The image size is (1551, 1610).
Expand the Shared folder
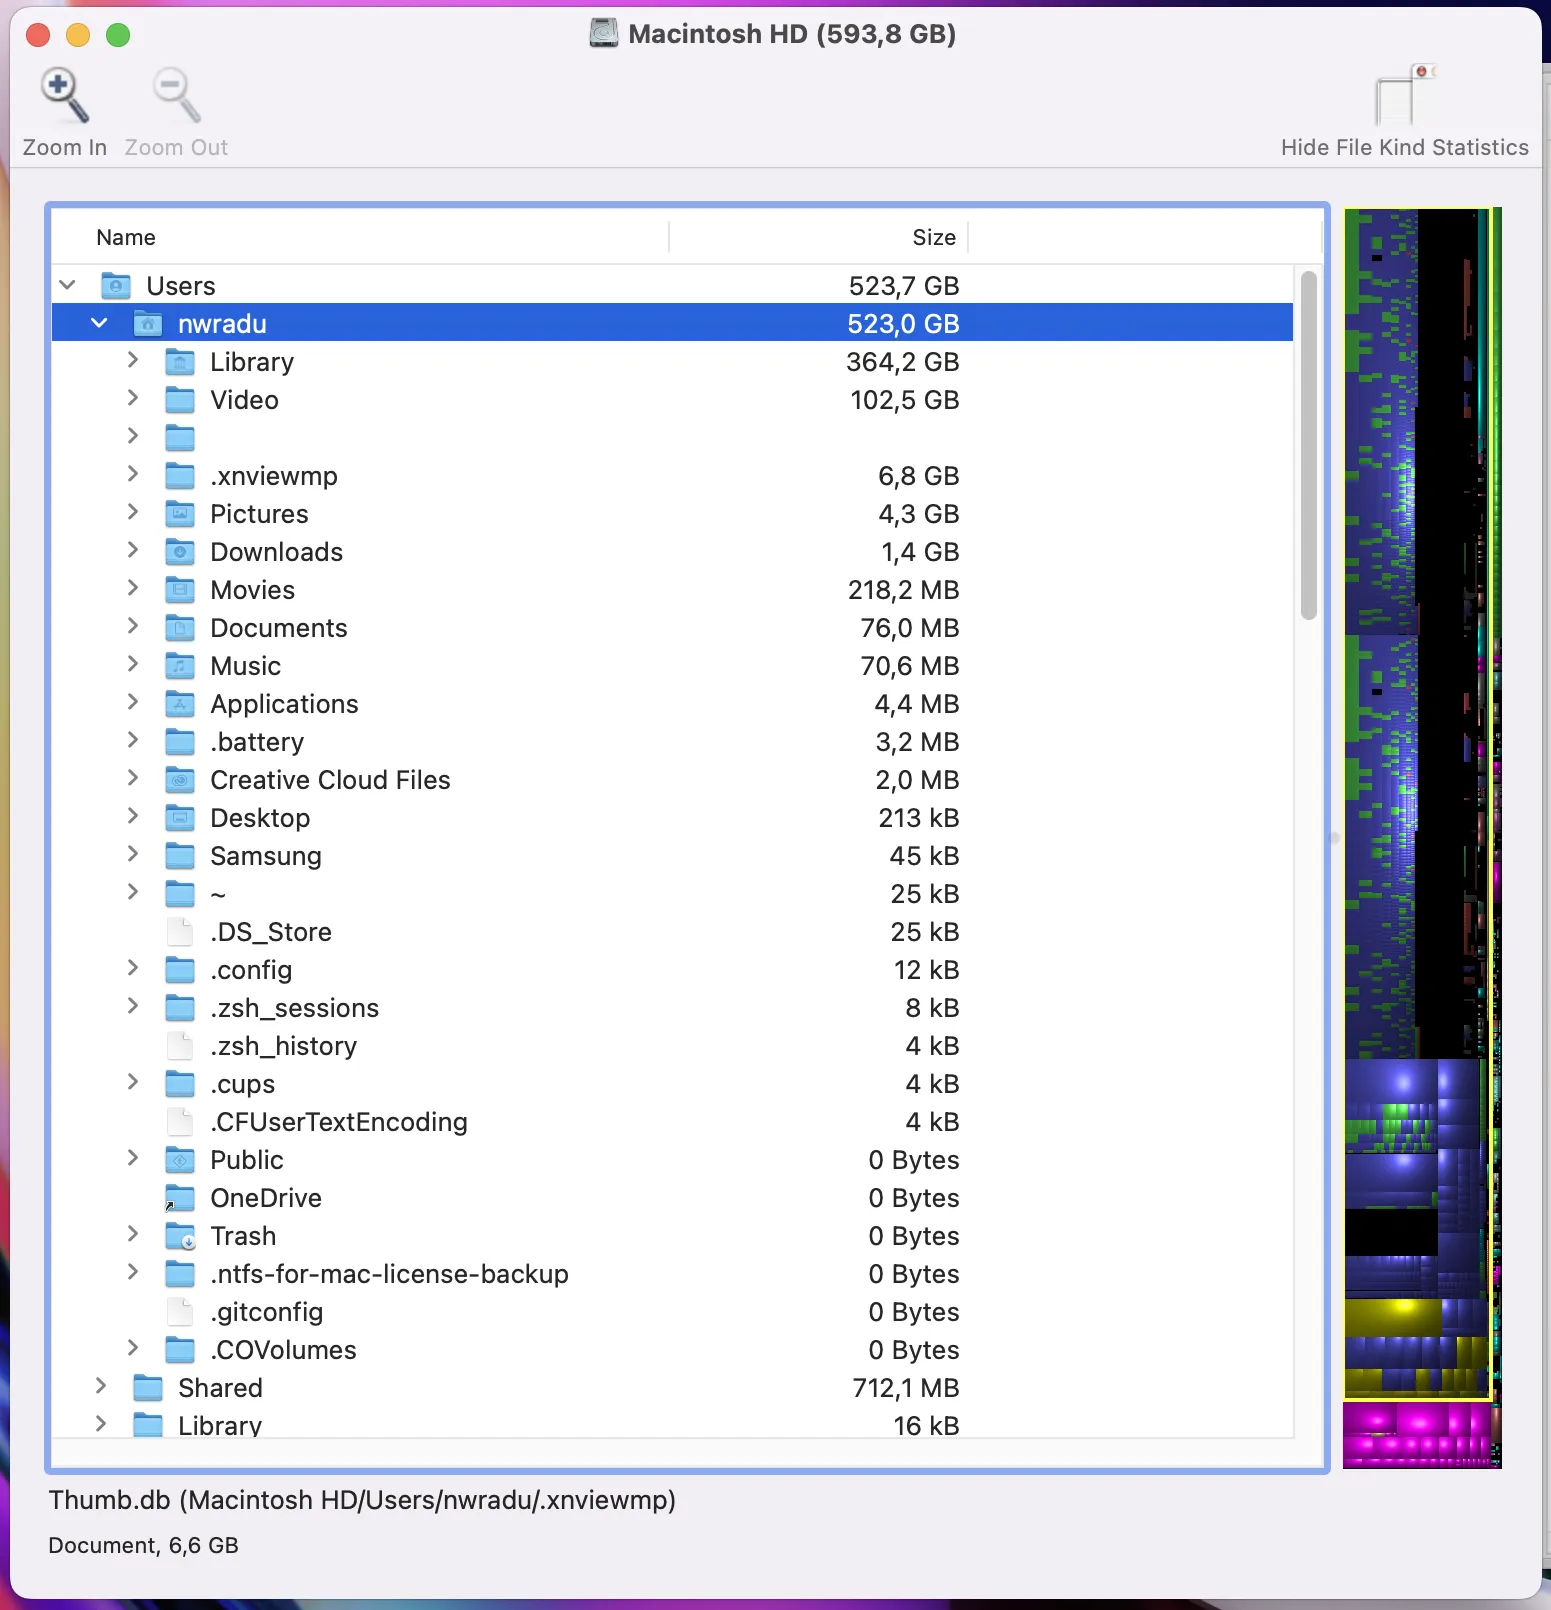point(100,1386)
